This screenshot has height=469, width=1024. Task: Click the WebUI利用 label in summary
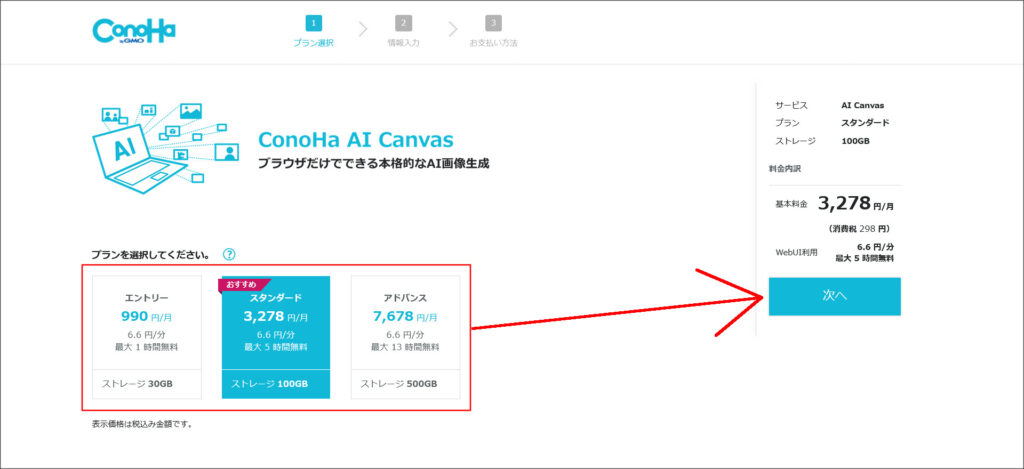796,252
